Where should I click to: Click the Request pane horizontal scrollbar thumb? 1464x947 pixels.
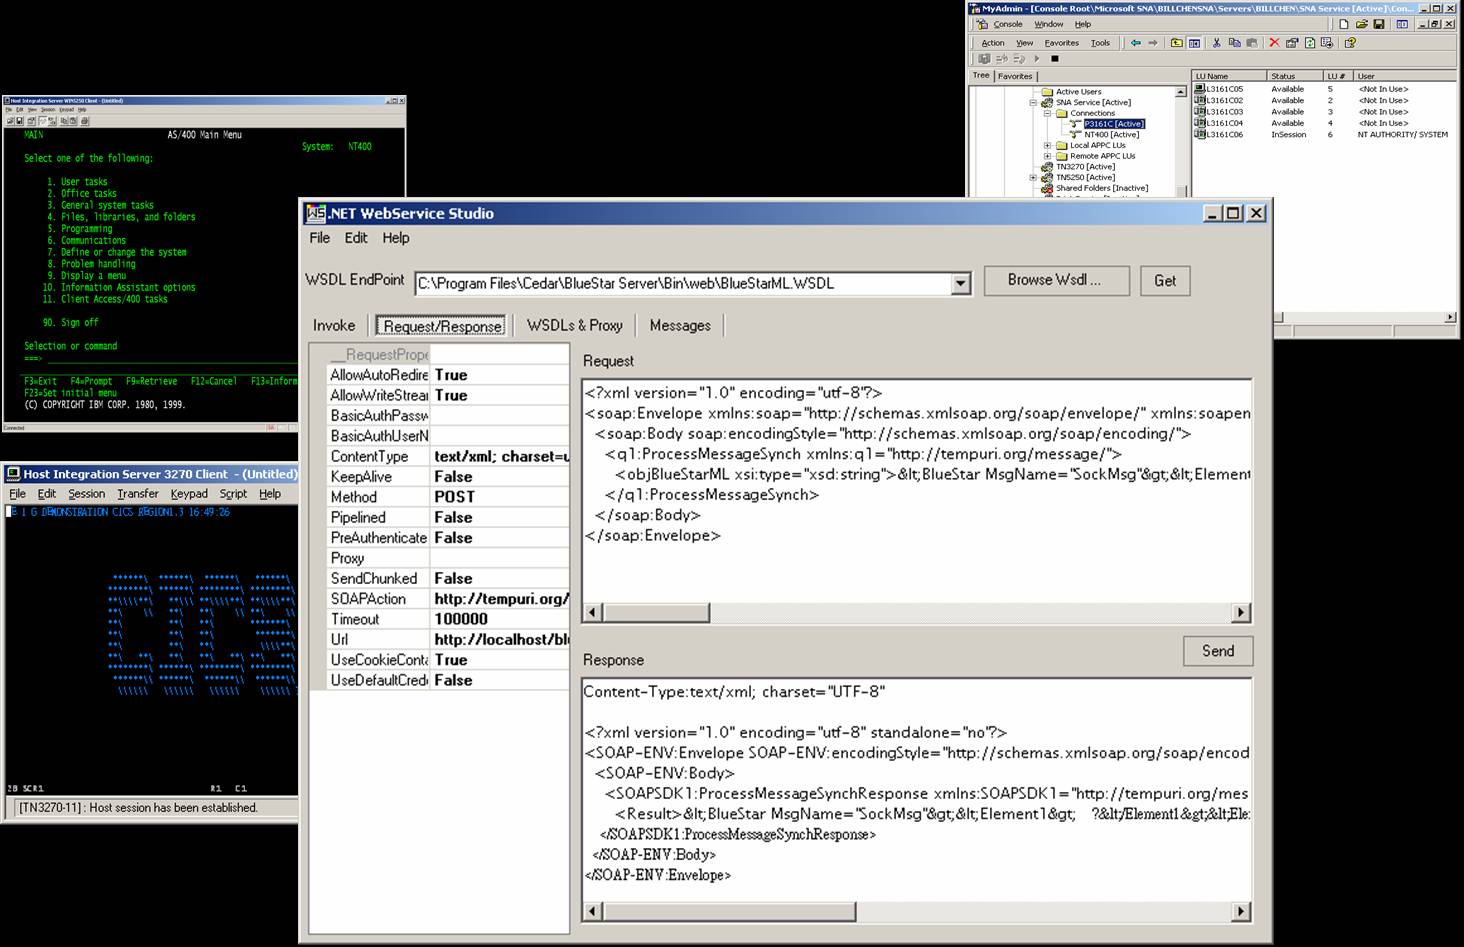click(656, 612)
